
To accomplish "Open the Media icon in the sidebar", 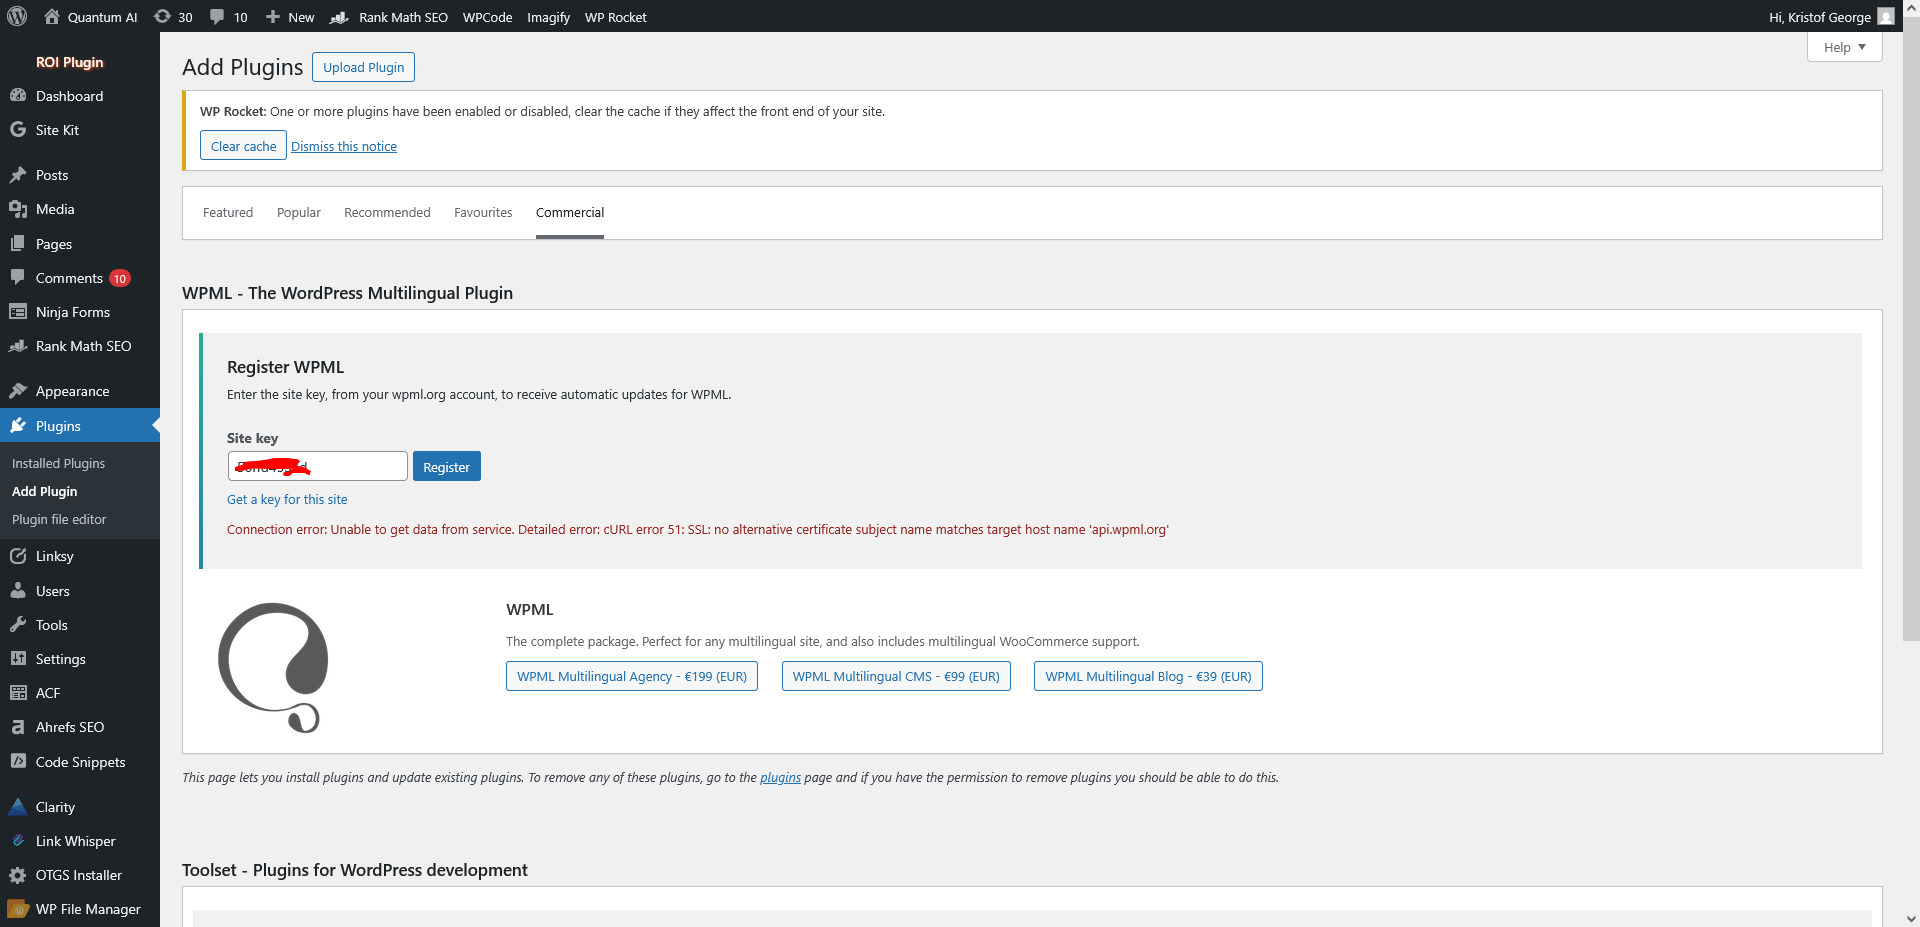I will (18, 209).
